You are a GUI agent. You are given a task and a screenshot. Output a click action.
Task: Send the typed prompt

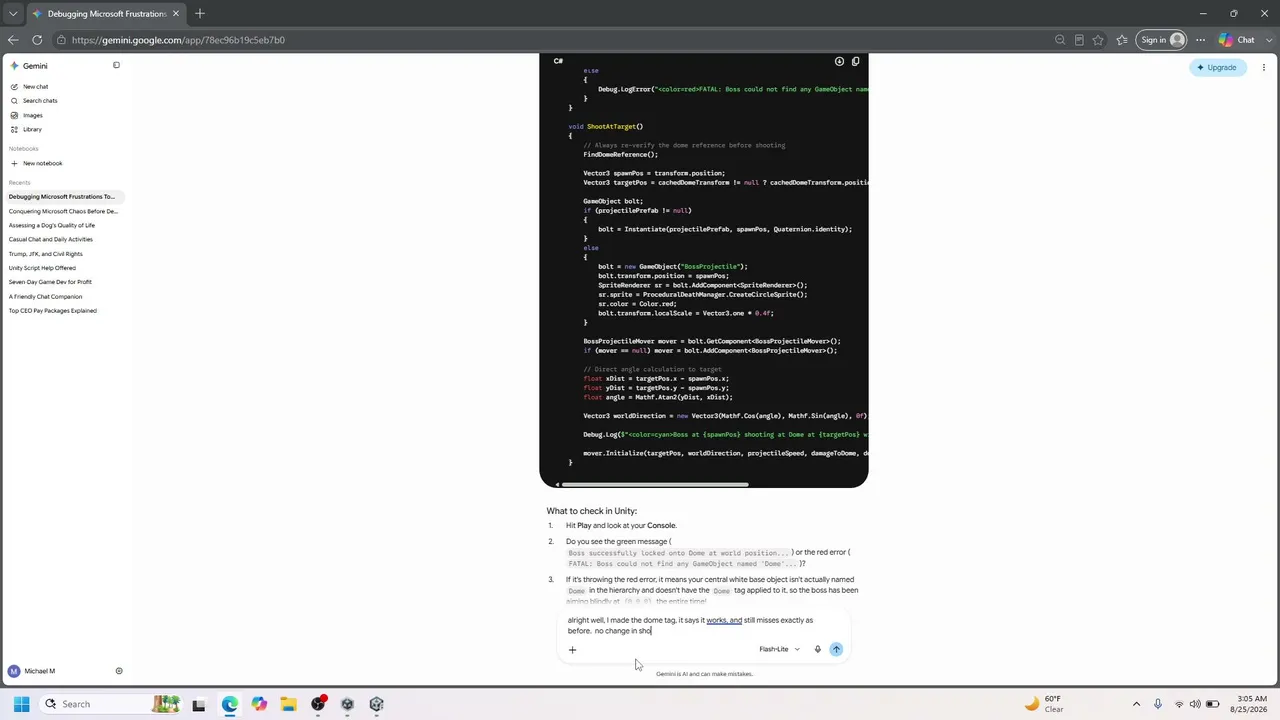click(836, 649)
